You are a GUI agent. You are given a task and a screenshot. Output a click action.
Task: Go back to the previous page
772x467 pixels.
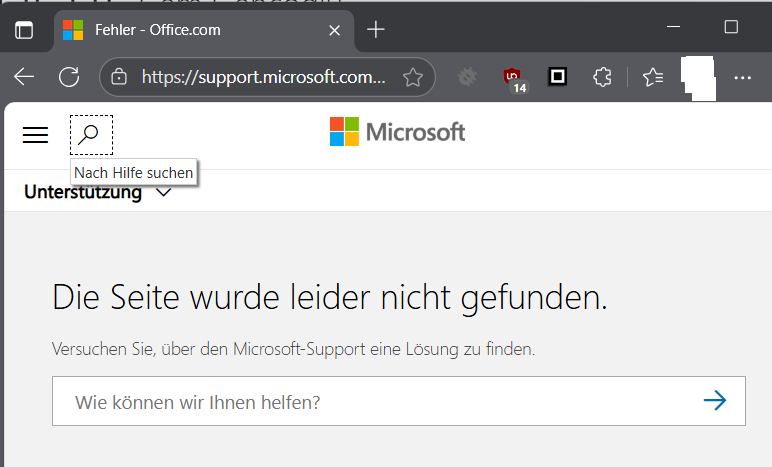(x=24, y=77)
